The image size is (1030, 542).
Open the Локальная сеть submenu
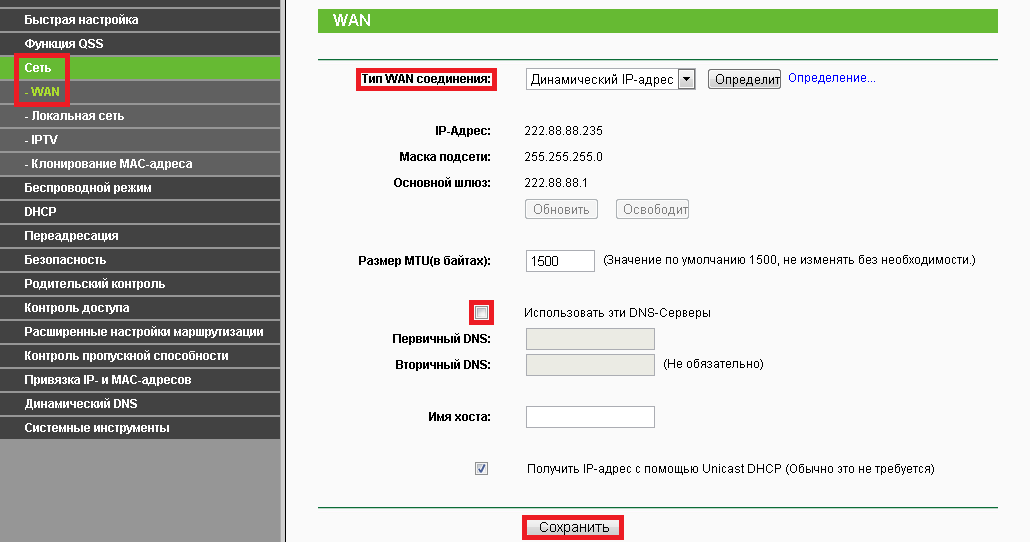click(x=78, y=116)
